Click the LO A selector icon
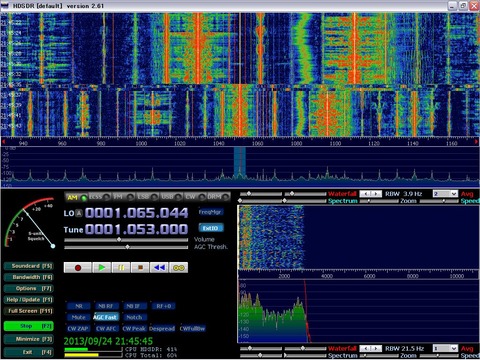The height and width of the screenshot is (360, 480). tap(79, 213)
